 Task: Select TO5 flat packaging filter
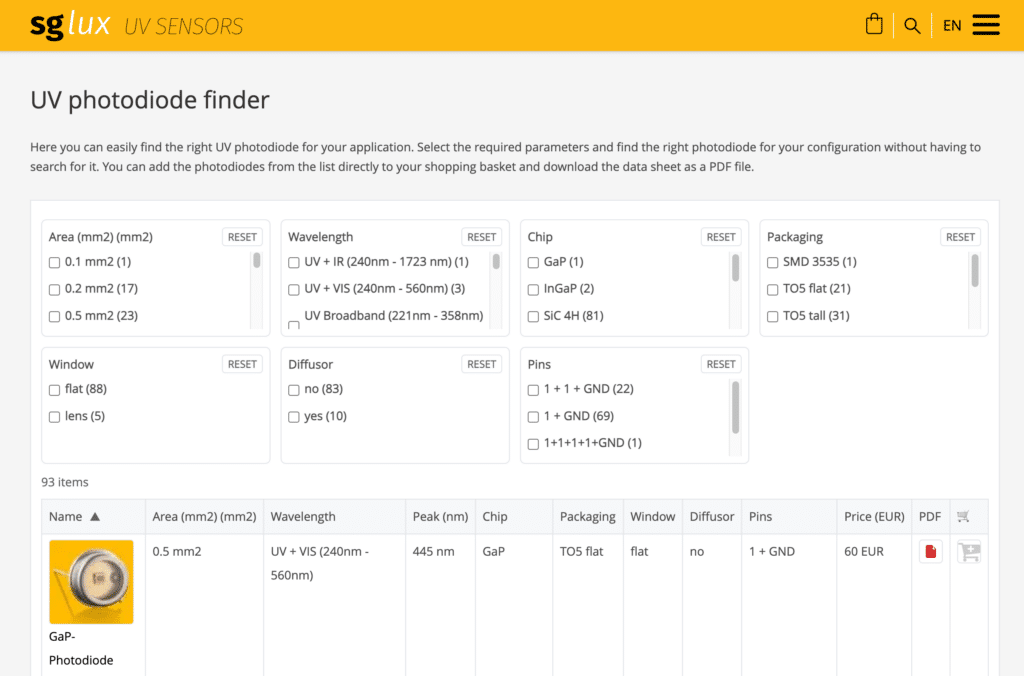coord(773,289)
